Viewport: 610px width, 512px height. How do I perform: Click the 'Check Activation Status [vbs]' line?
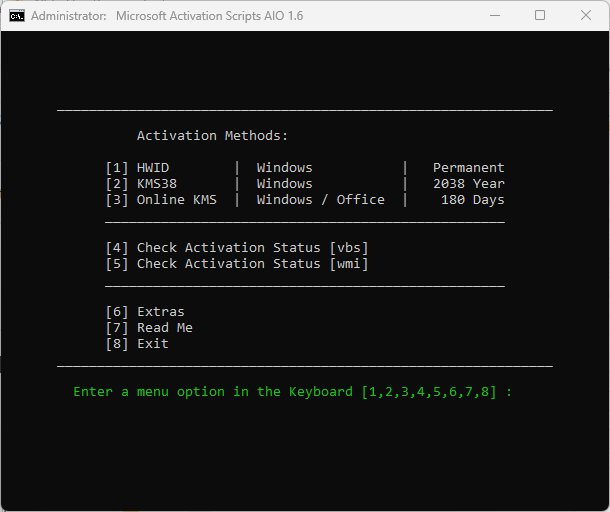point(237,248)
